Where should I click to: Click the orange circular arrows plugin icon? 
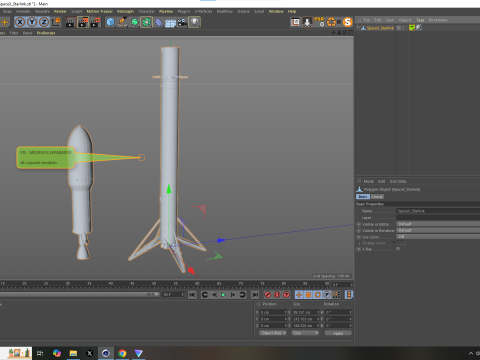[x=332, y=22]
